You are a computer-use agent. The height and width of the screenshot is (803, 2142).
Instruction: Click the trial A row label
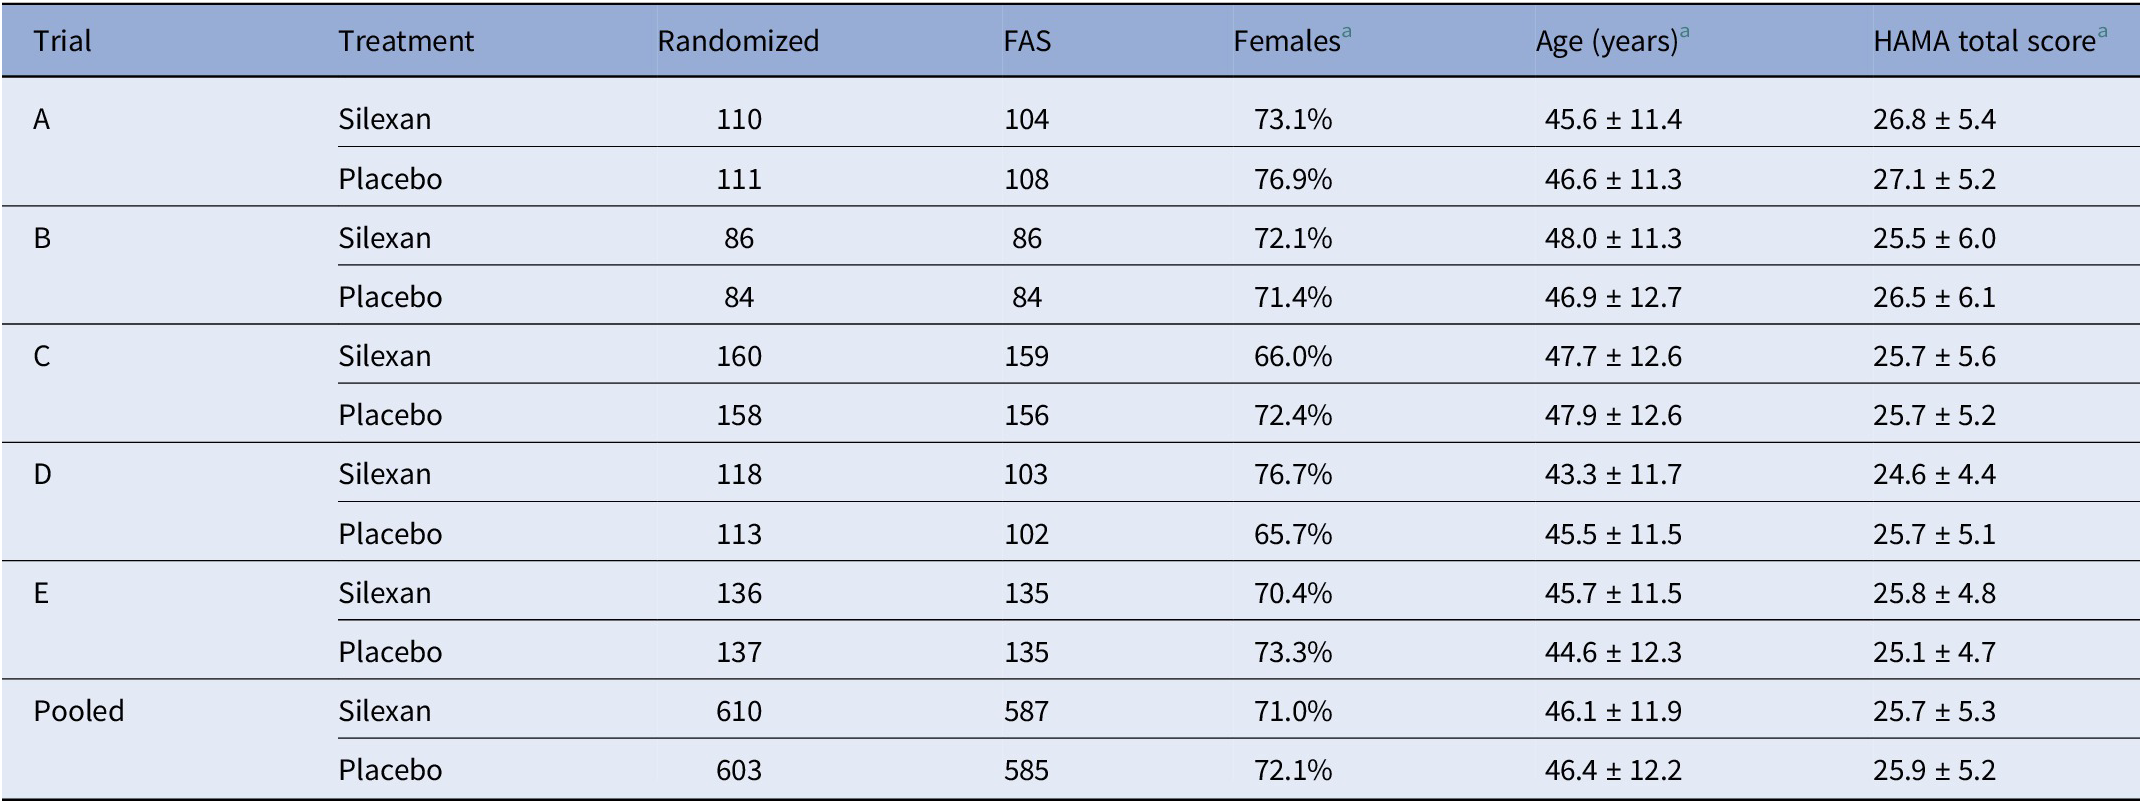tap(42, 120)
